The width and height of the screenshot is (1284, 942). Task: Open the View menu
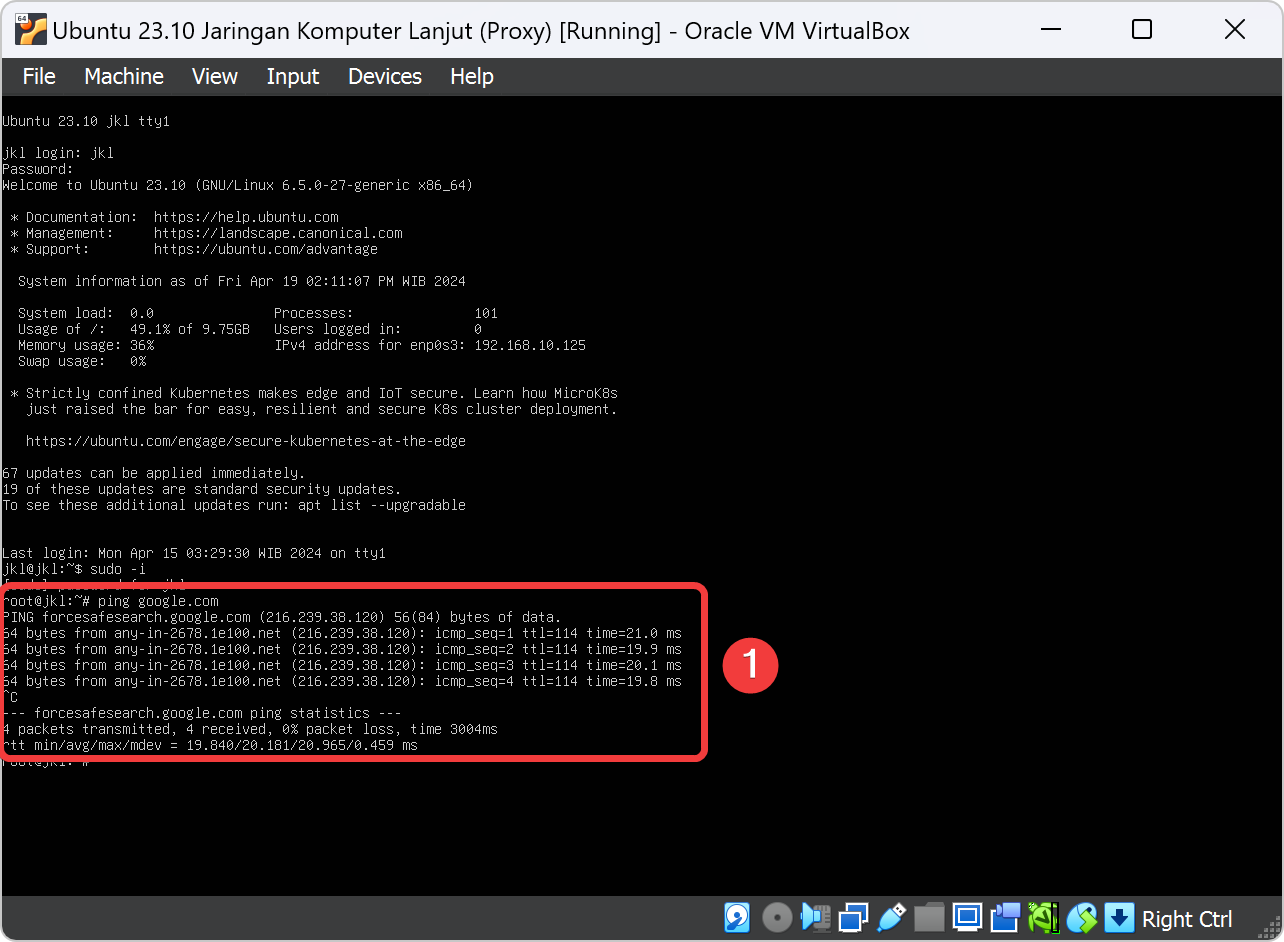[x=215, y=76]
